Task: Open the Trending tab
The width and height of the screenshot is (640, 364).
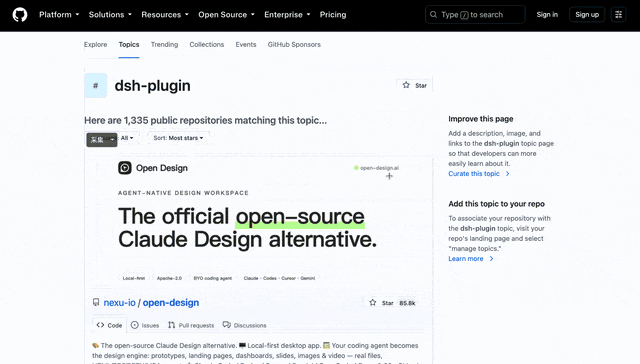Action: [164, 44]
